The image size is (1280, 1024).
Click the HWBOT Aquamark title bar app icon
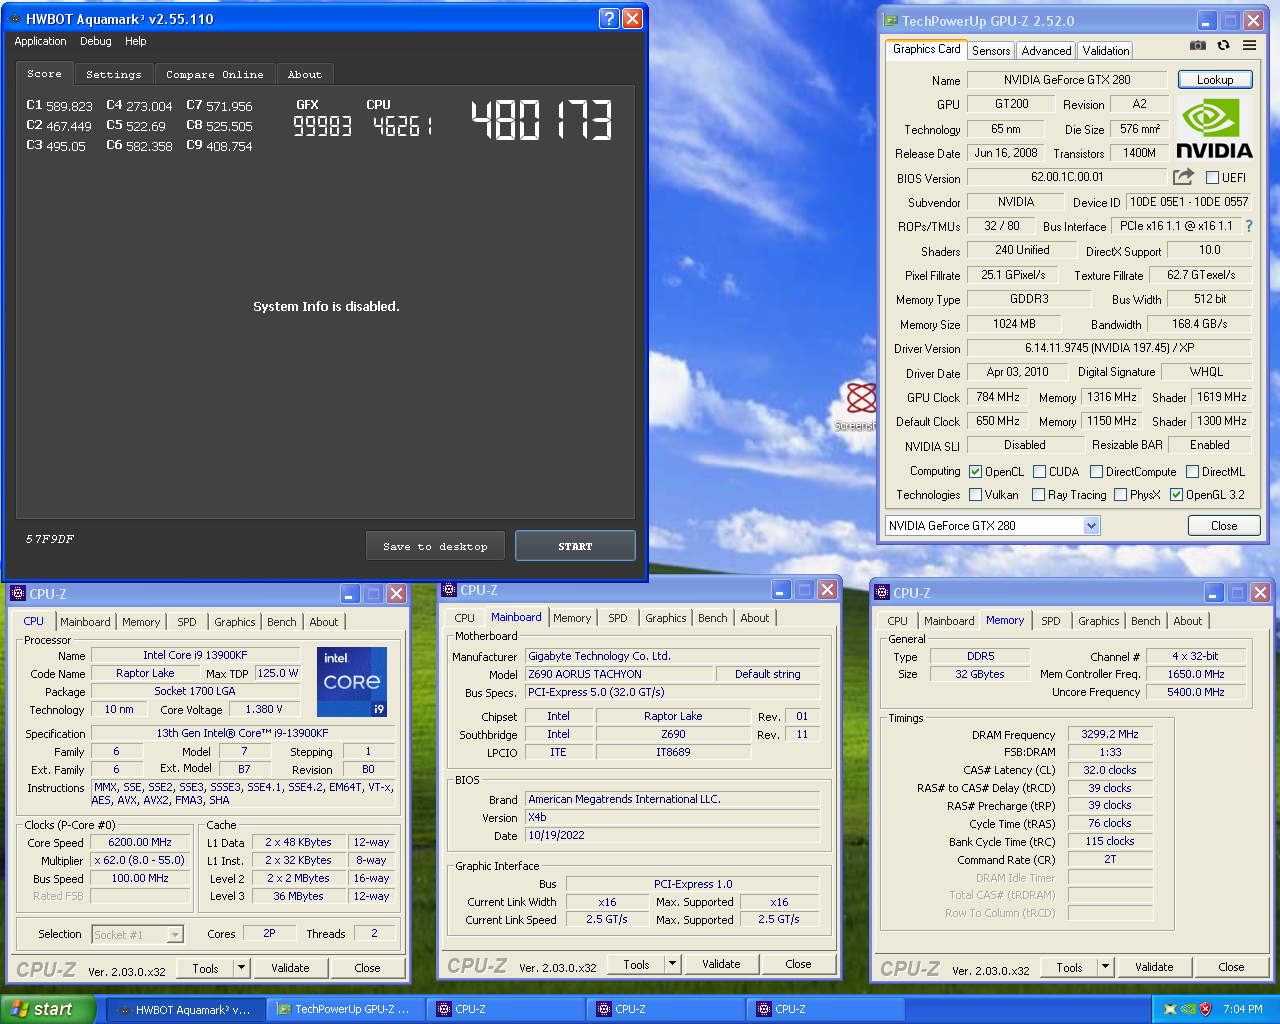(x=15, y=19)
